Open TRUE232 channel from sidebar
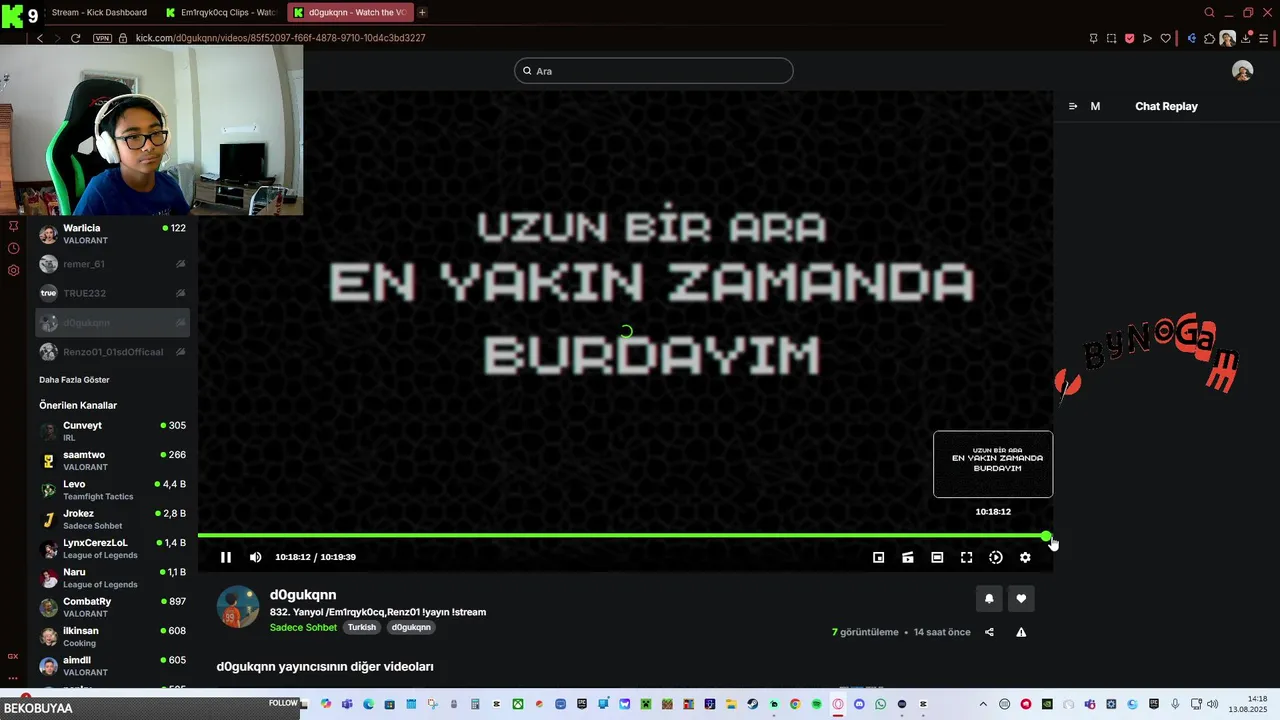This screenshot has width=1280, height=720. tap(113, 293)
